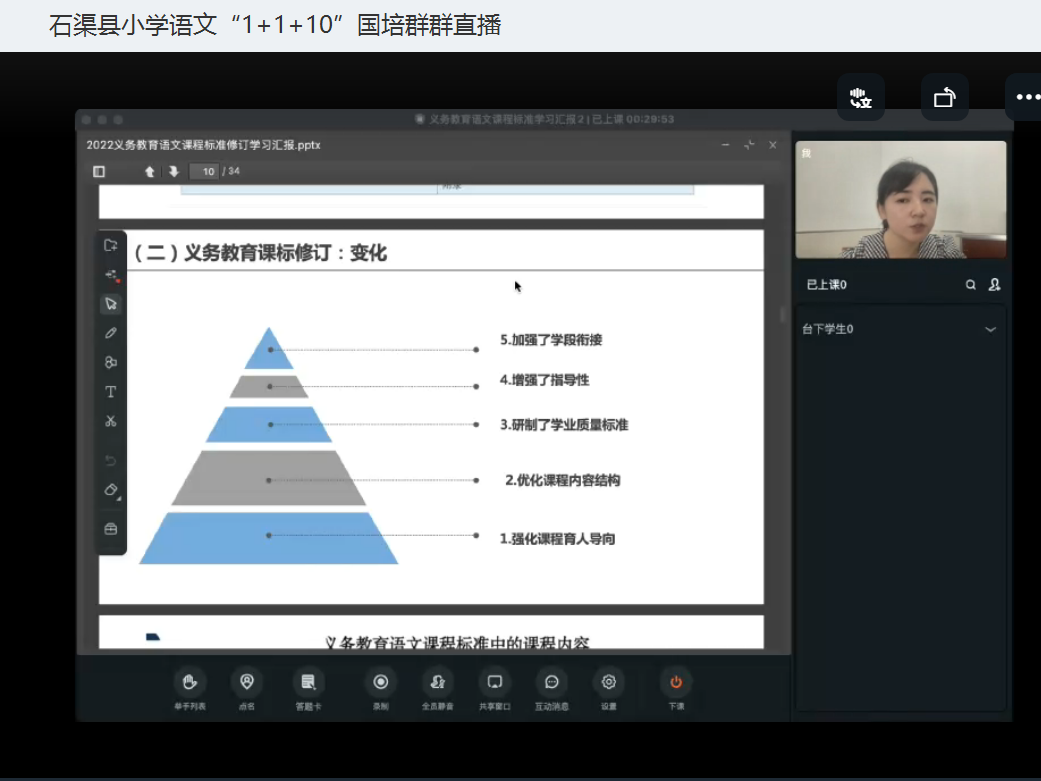Select the shapes tool

pos(111,362)
